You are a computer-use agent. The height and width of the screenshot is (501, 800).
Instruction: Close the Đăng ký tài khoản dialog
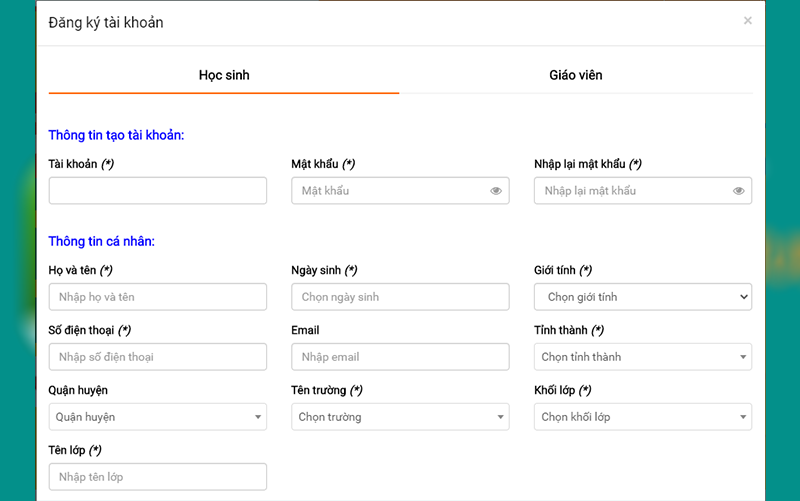[x=748, y=20]
